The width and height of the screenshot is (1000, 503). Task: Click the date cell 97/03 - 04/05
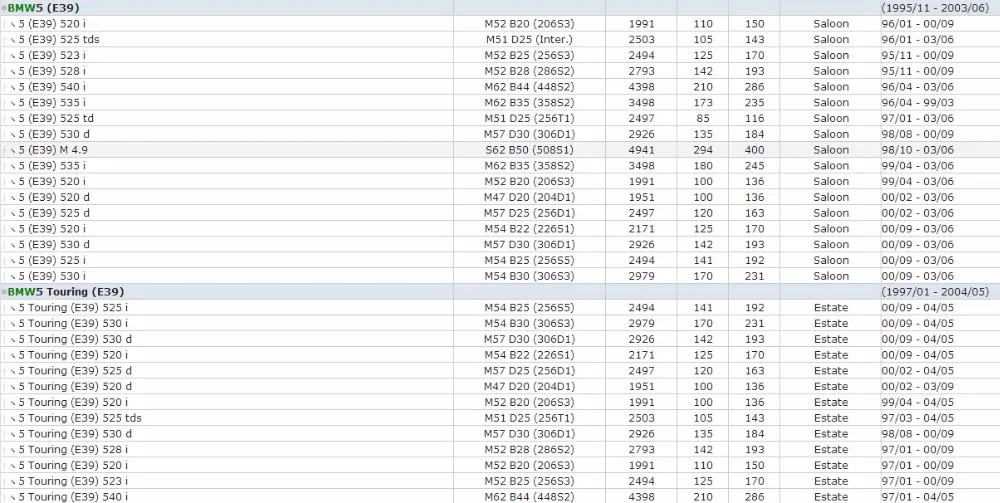(918, 418)
